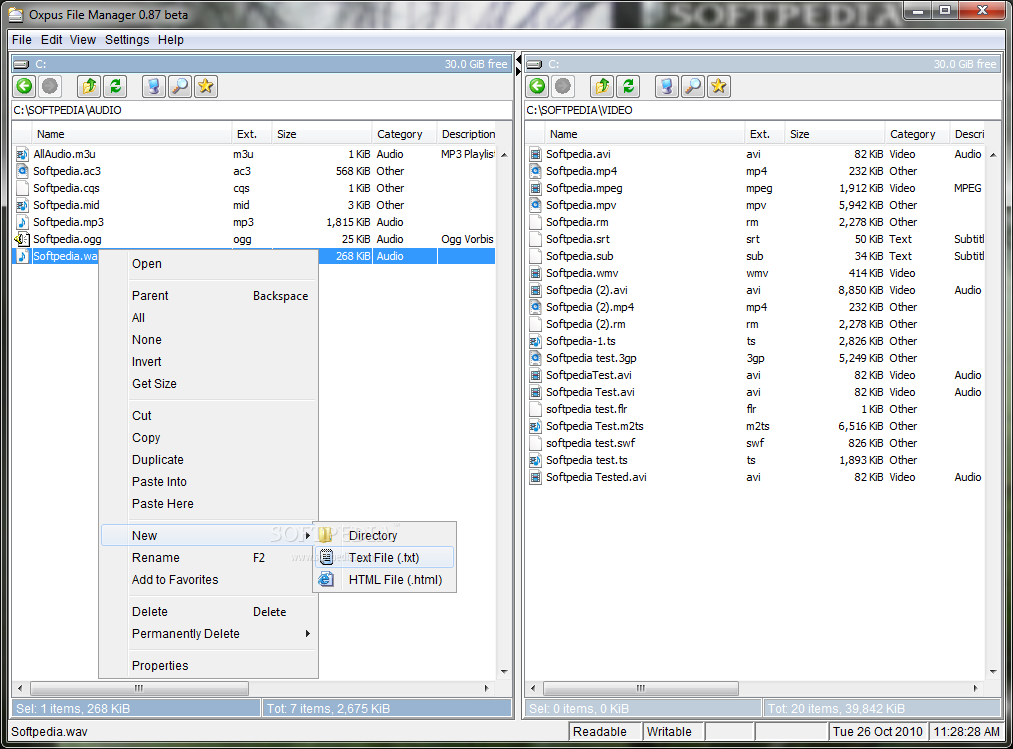Click the right pane grey Forward button

(563, 86)
